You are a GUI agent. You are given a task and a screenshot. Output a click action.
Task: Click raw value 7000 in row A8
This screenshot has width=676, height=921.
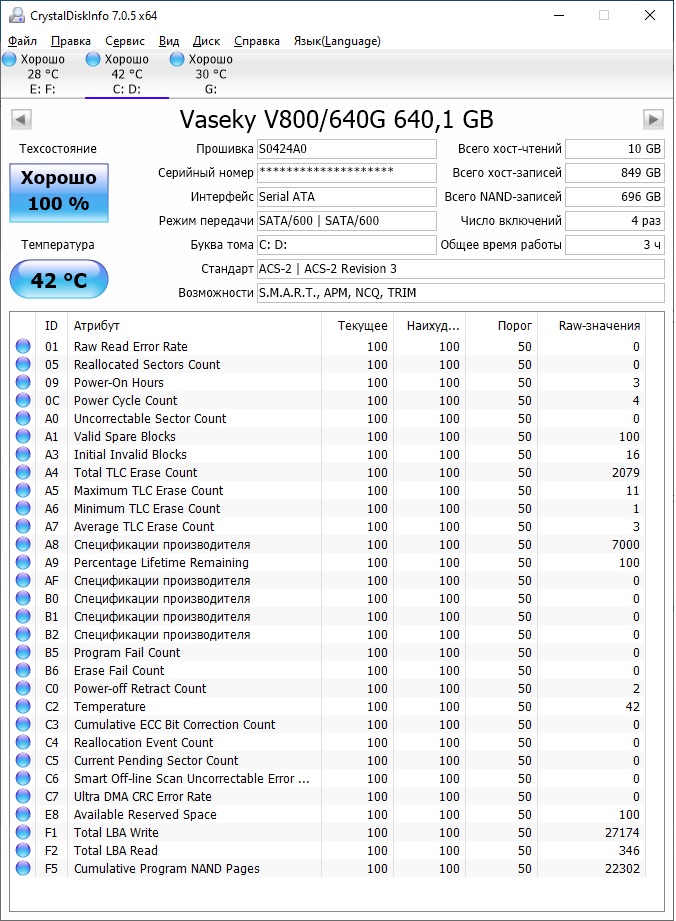(x=625, y=544)
